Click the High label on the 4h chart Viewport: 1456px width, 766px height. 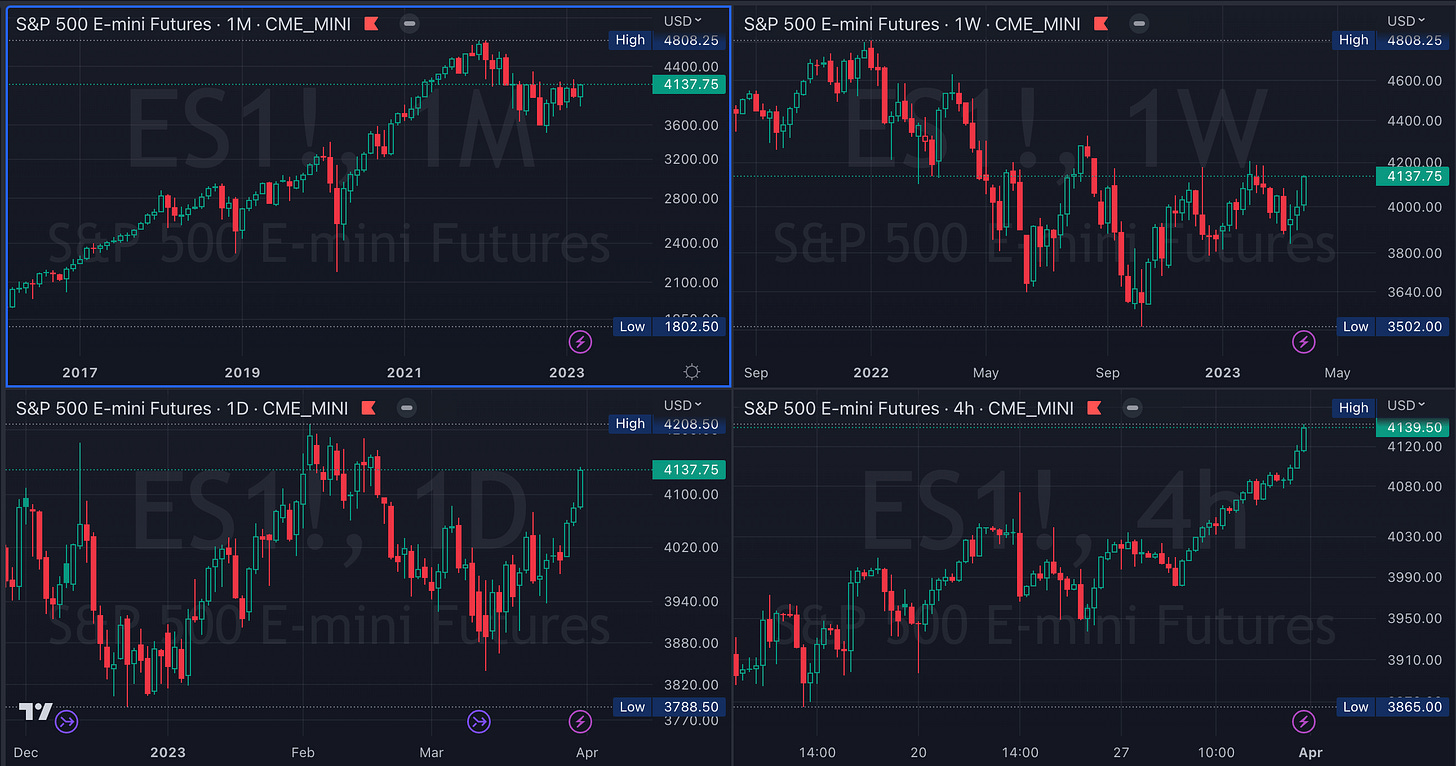click(x=1353, y=408)
